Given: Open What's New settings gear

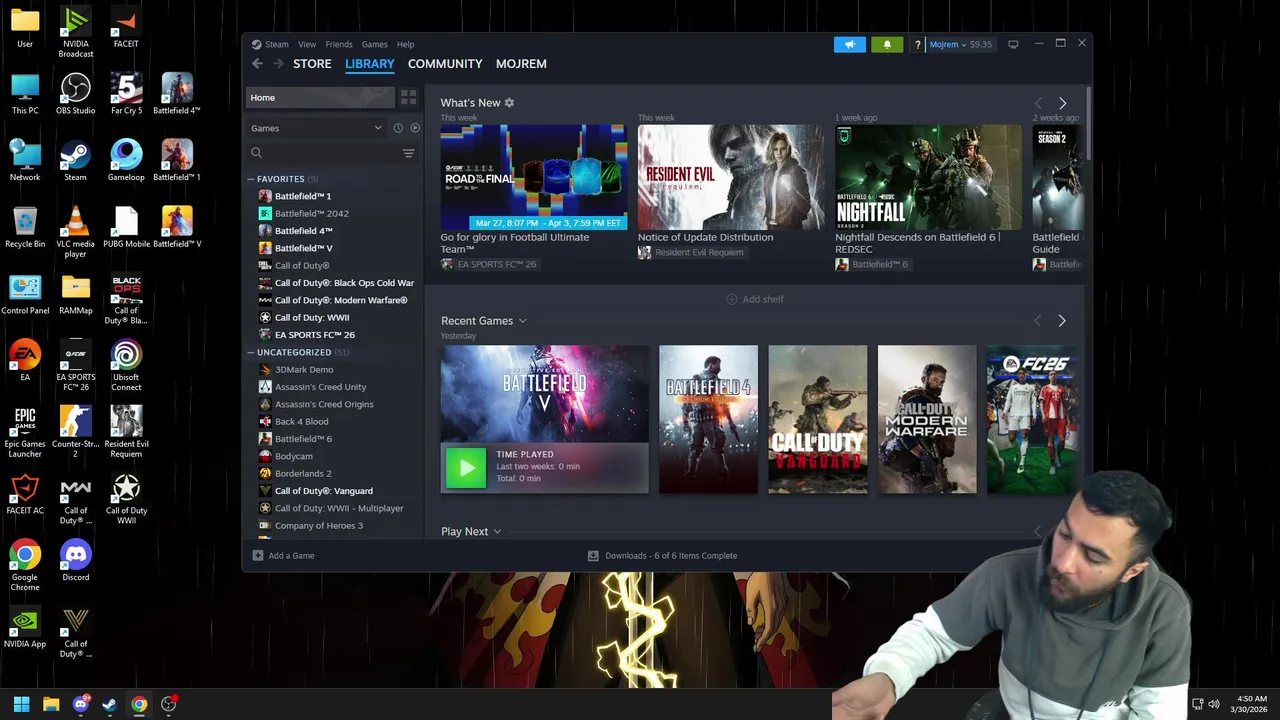Looking at the screenshot, I should click(x=509, y=102).
